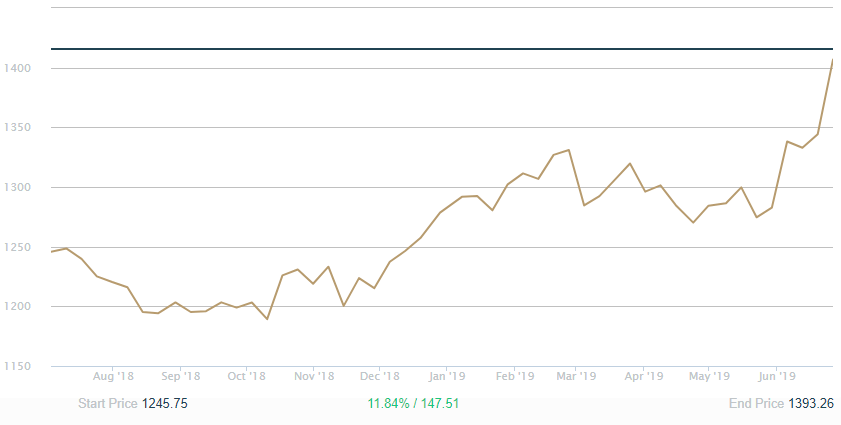Select the 1300 y-axis label
Screen dimensions: 841x425
(18, 187)
